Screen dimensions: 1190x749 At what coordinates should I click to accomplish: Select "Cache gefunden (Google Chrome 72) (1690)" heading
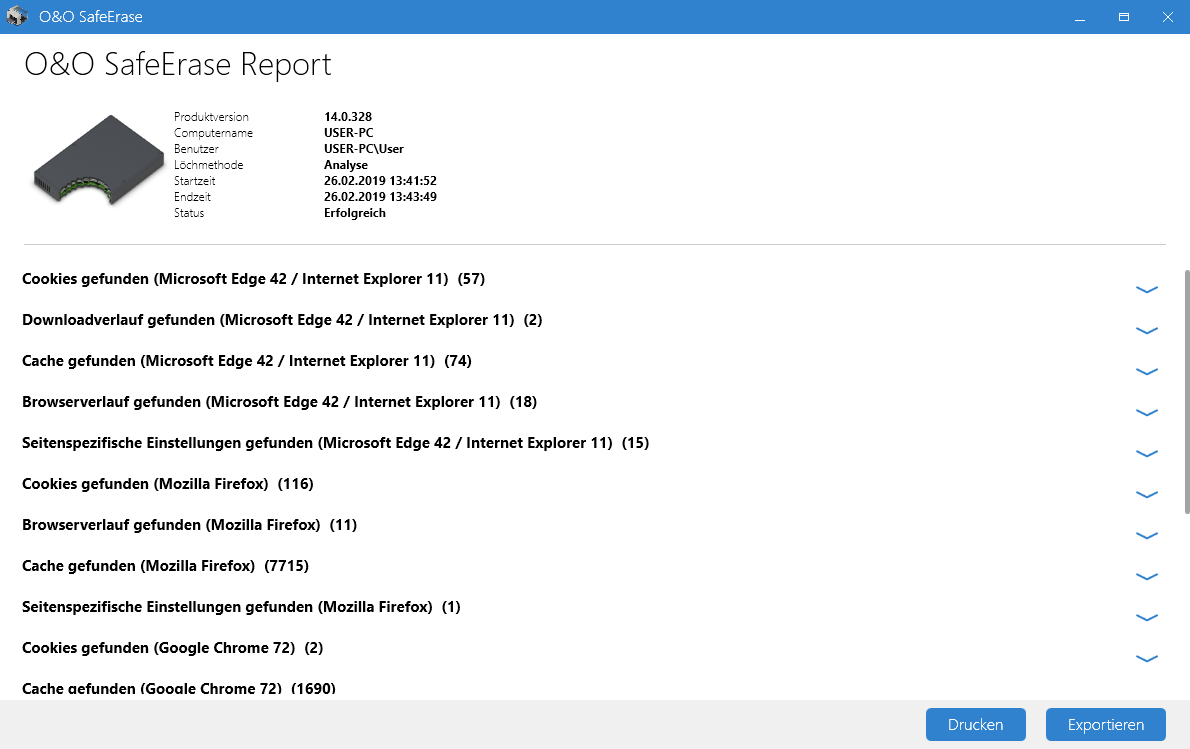179,689
